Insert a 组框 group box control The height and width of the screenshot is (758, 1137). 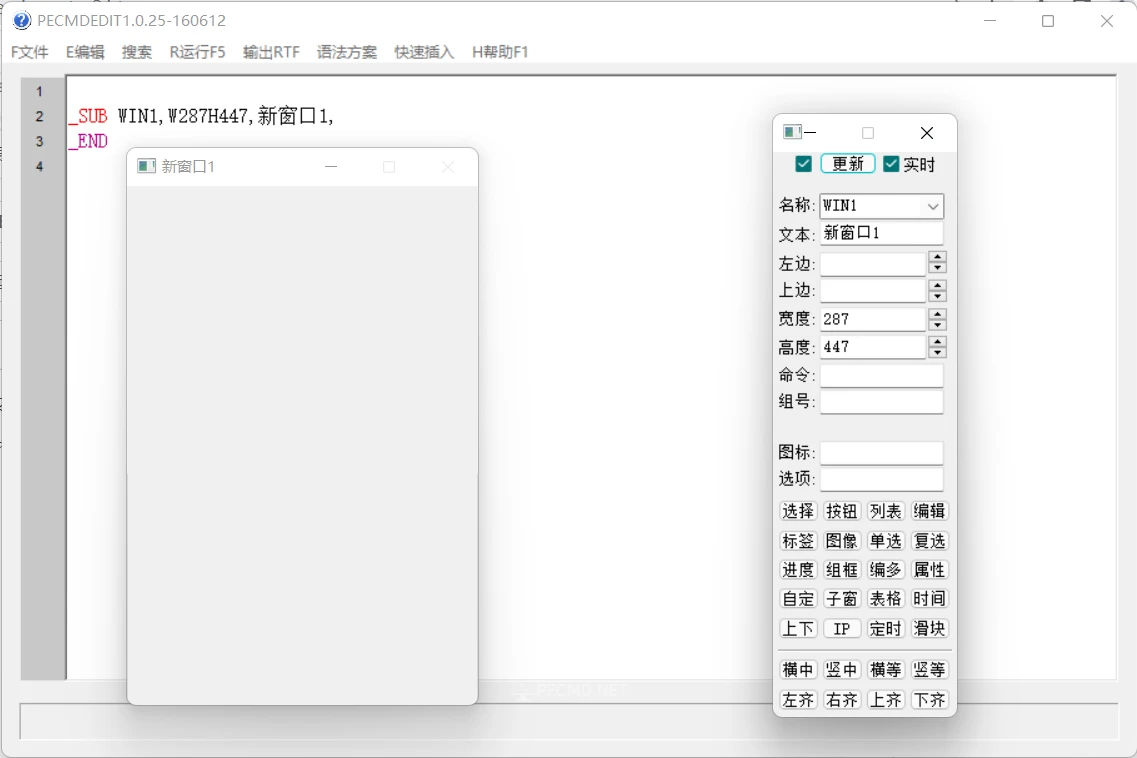tap(842, 570)
